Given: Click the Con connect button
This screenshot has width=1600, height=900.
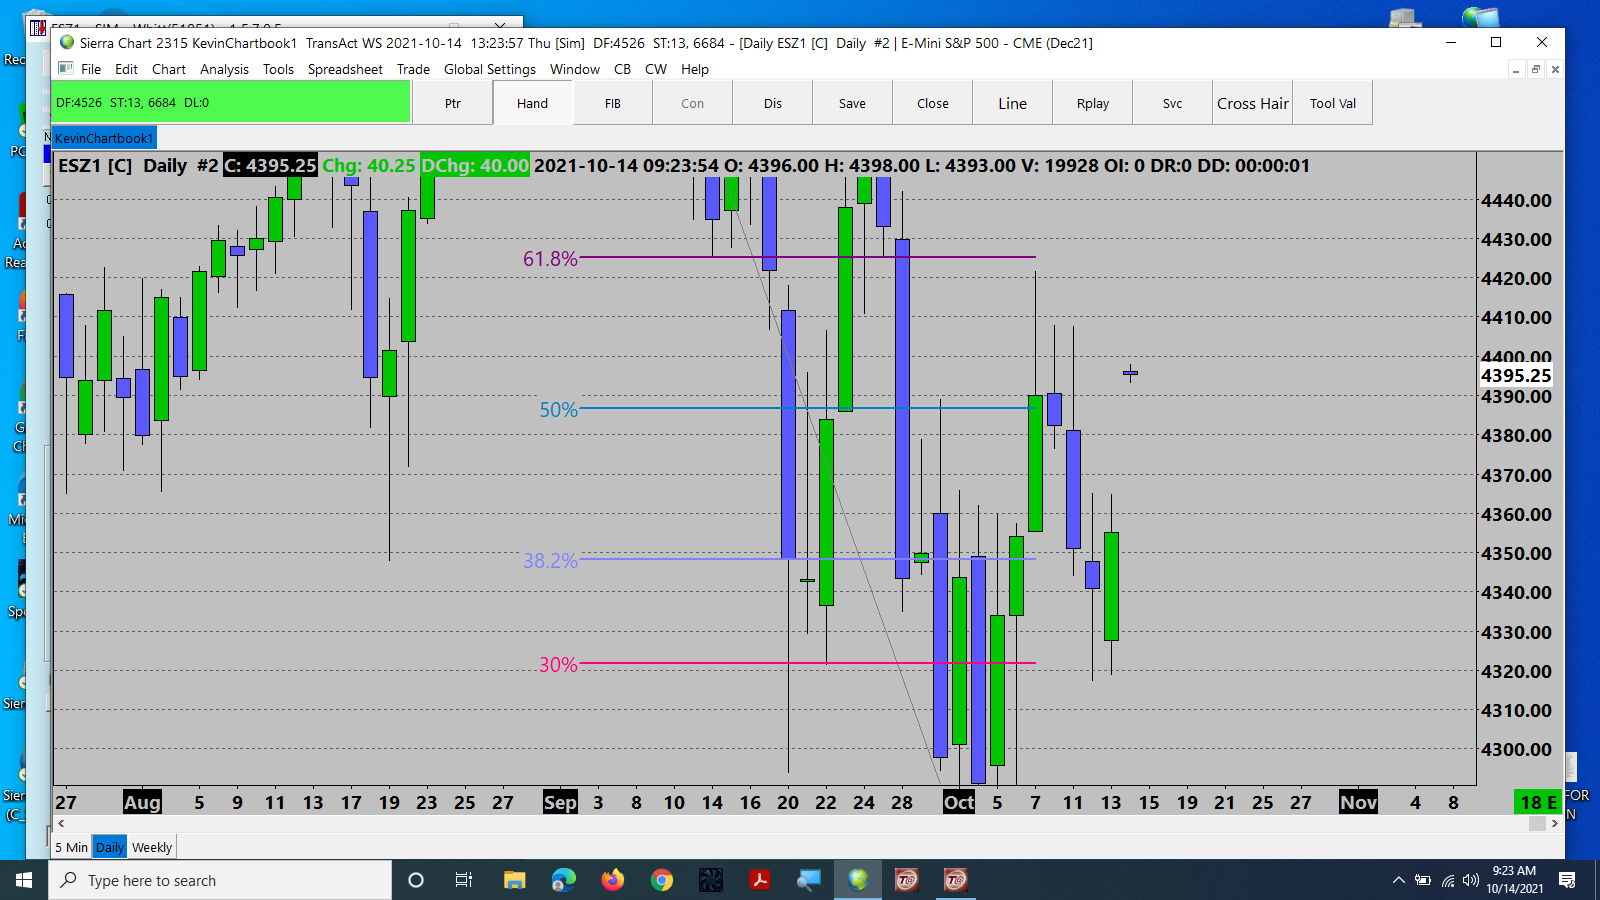Looking at the screenshot, I should pos(693,103).
